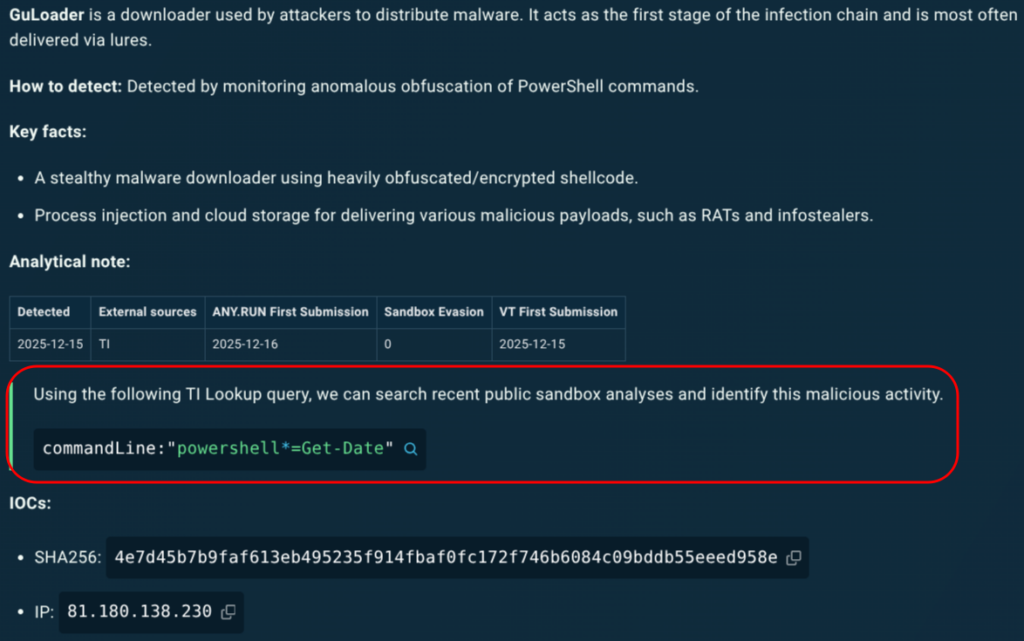1024x641 pixels.
Task: Click the "Detected" table column header
Action: pyautogui.click(x=44, y=312)
